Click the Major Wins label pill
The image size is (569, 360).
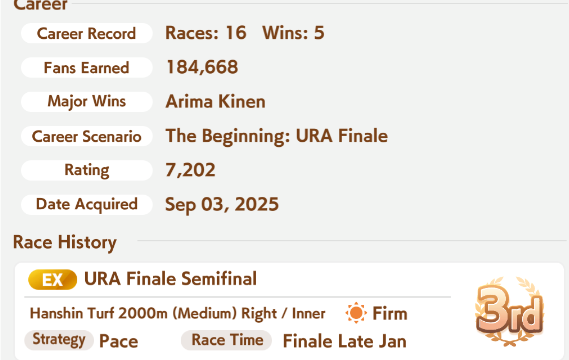(x=86, y=102)
